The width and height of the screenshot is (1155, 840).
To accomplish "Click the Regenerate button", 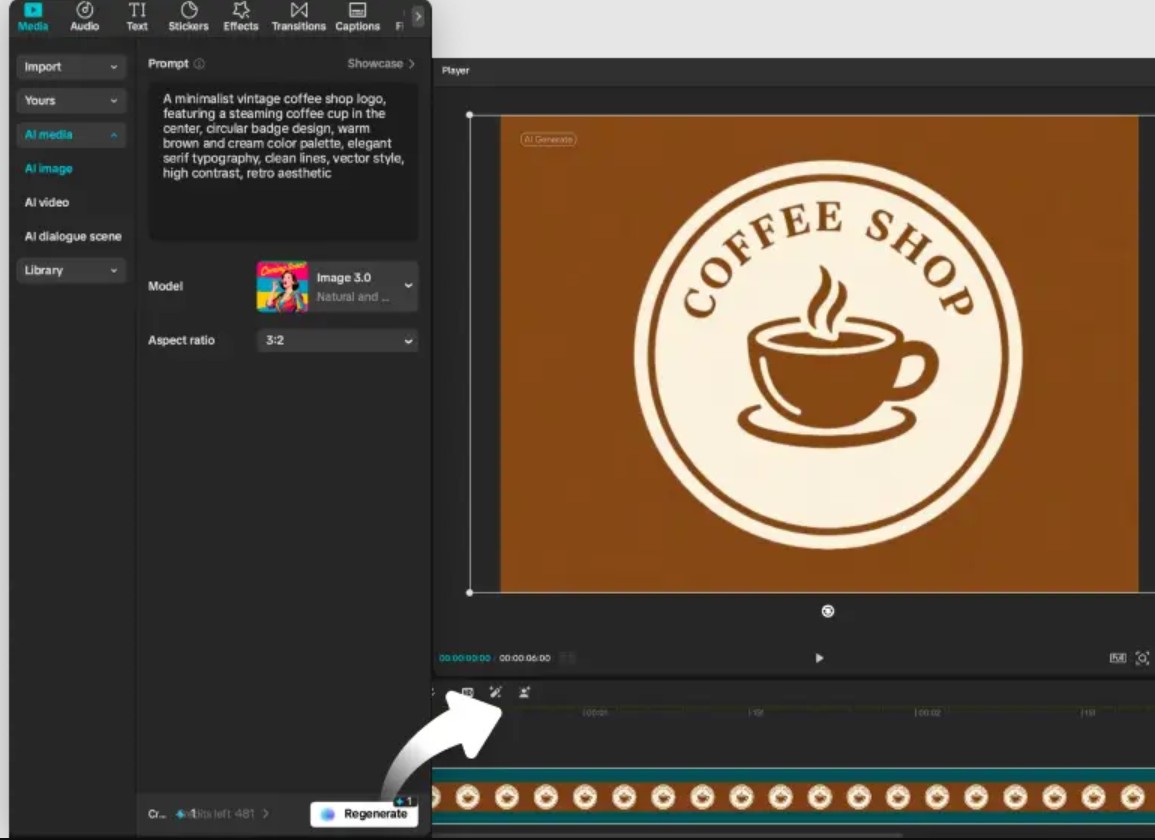I will 364,813.
